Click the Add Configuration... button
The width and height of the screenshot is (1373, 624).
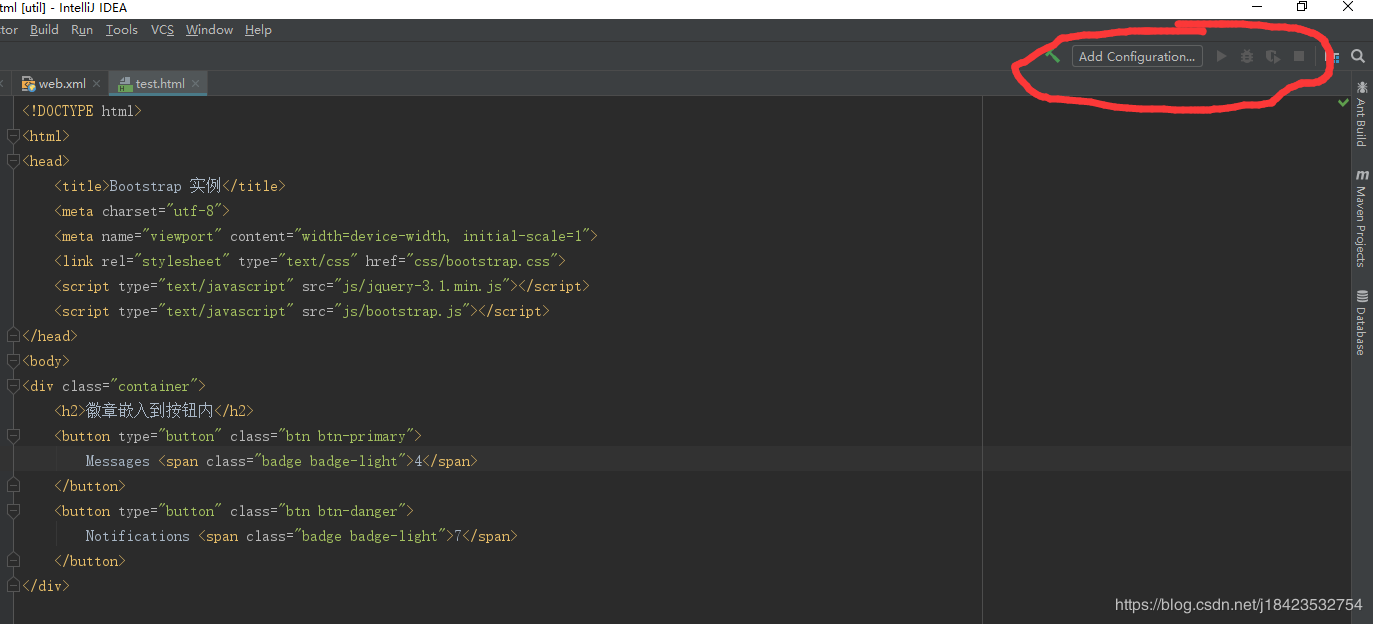tap(1137, 57)
